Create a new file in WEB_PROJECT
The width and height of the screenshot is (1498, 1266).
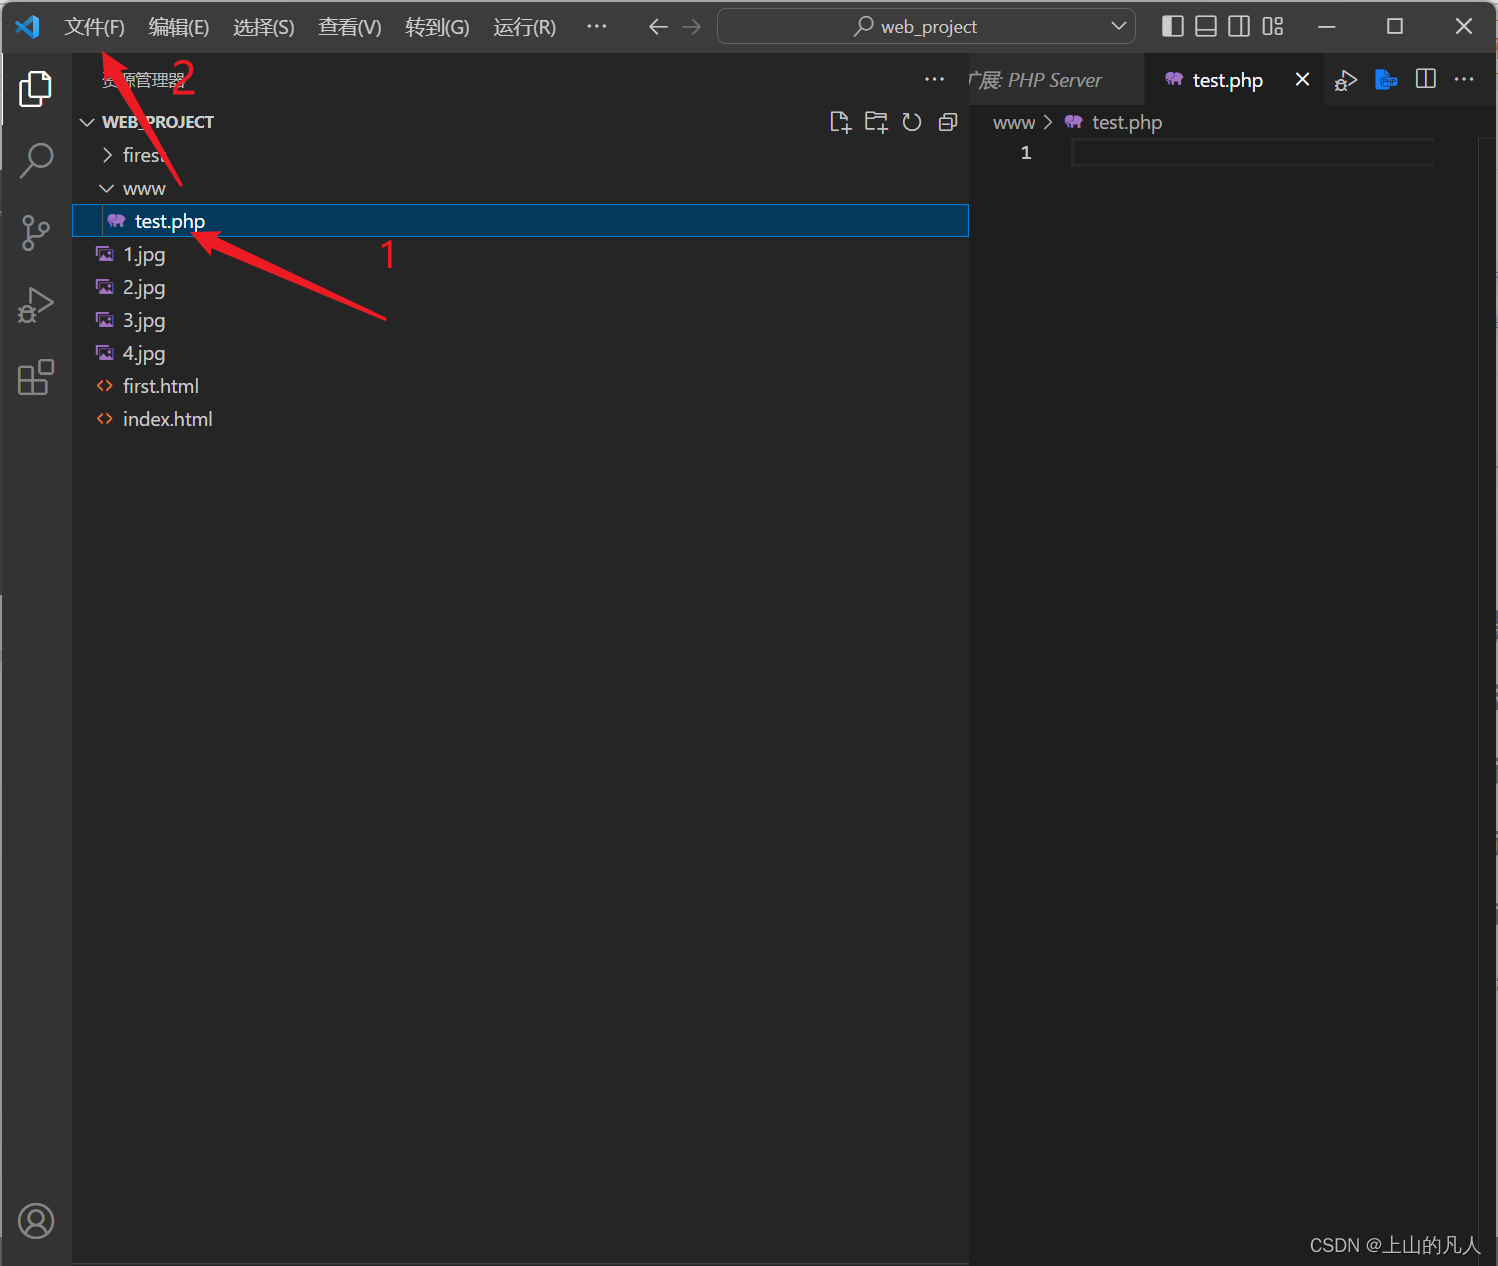840,122
